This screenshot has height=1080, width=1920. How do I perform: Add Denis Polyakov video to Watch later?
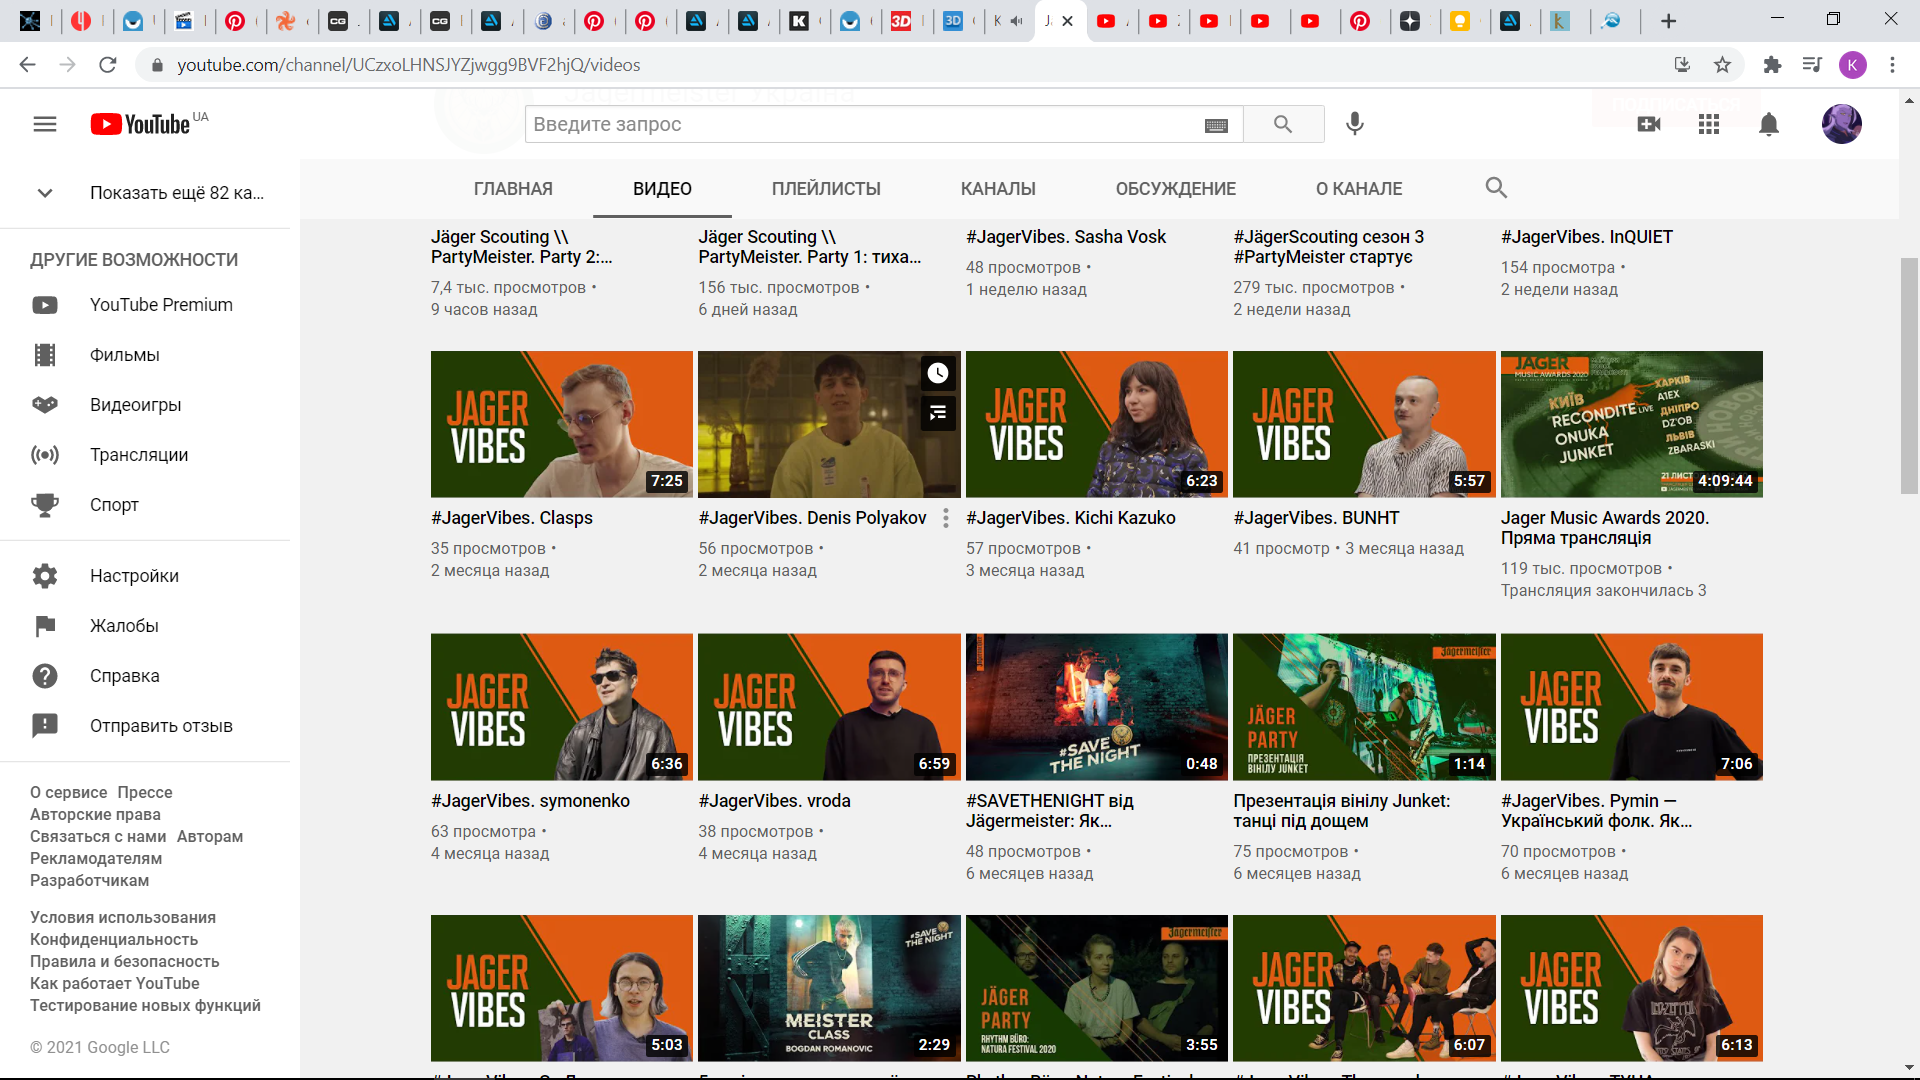tap(938, 373)
